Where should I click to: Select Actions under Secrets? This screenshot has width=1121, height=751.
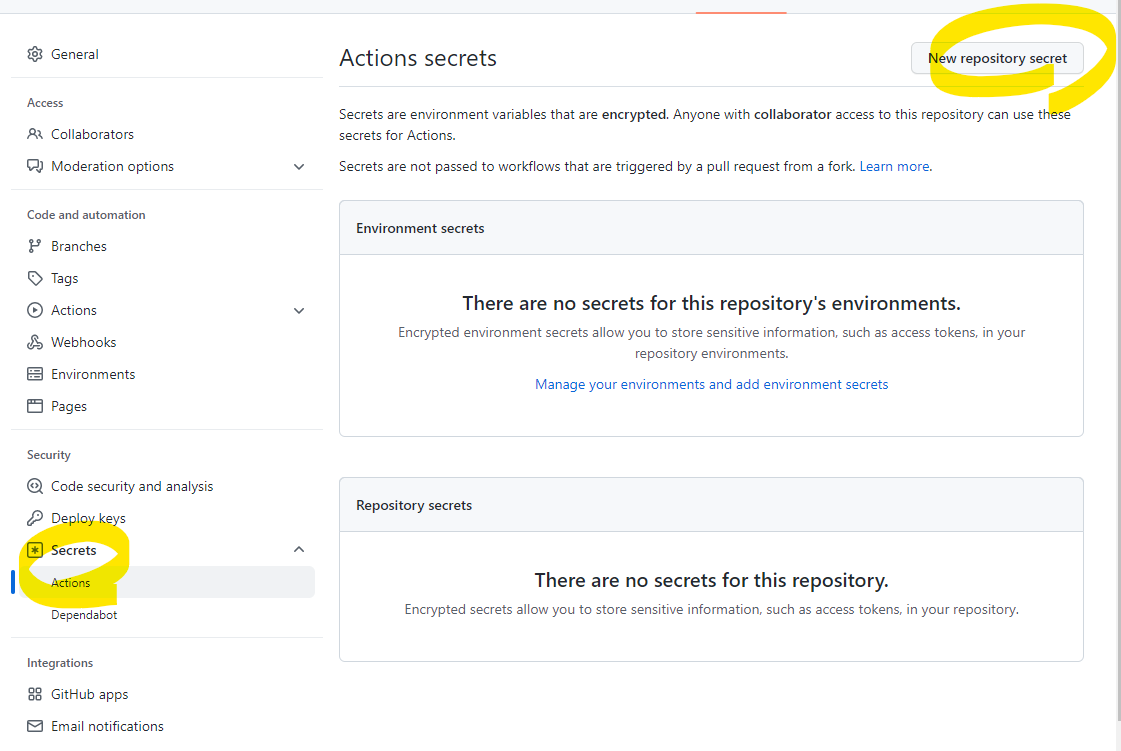[164, 582]
